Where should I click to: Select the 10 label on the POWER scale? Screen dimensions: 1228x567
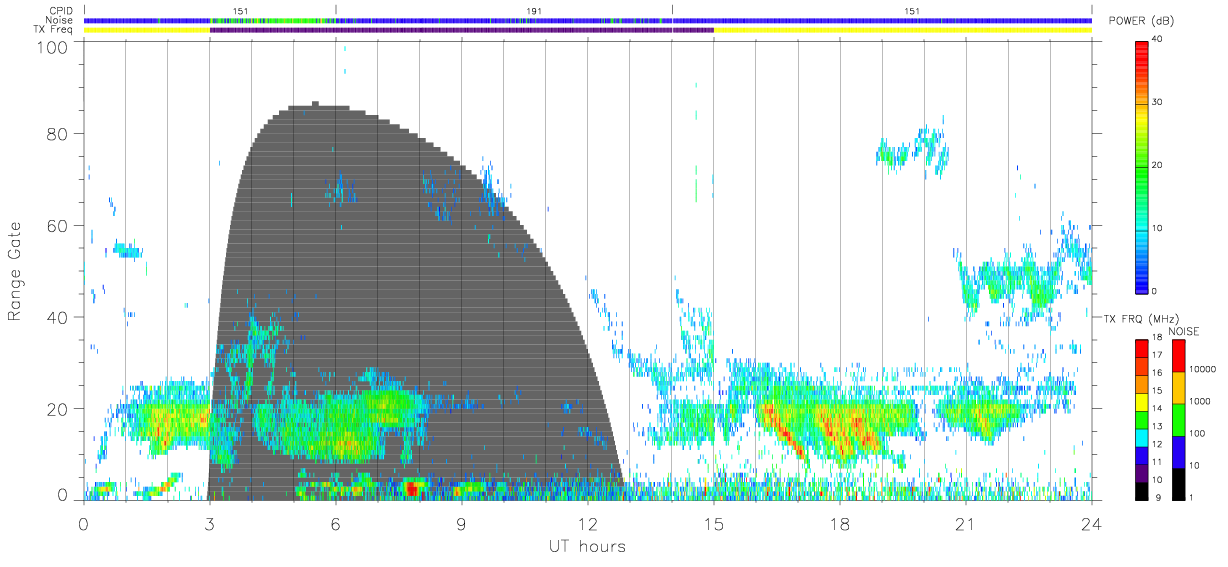(1158, 229)
